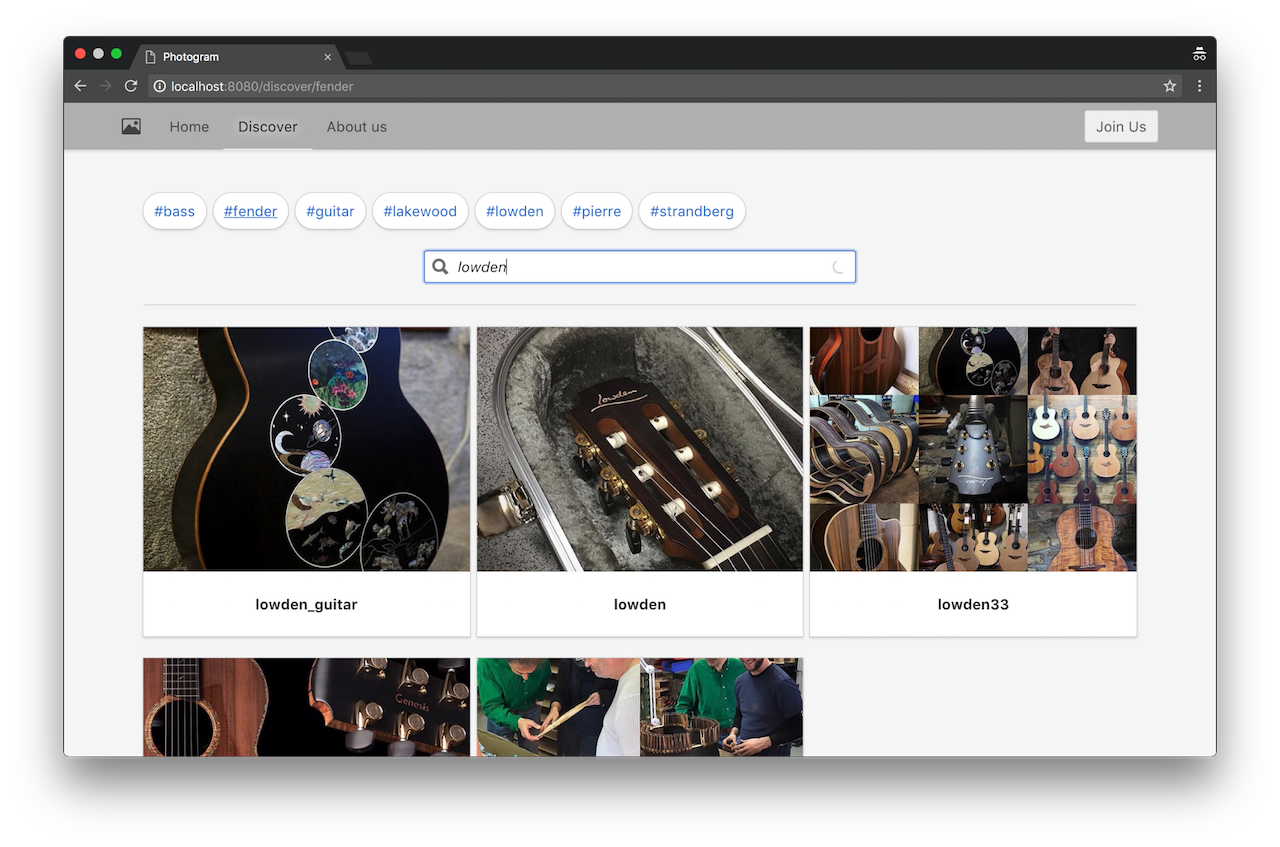Open the lowden_guitar photo thumbnail
This screenshot has height=847, width=1280.
click(306, 449)
